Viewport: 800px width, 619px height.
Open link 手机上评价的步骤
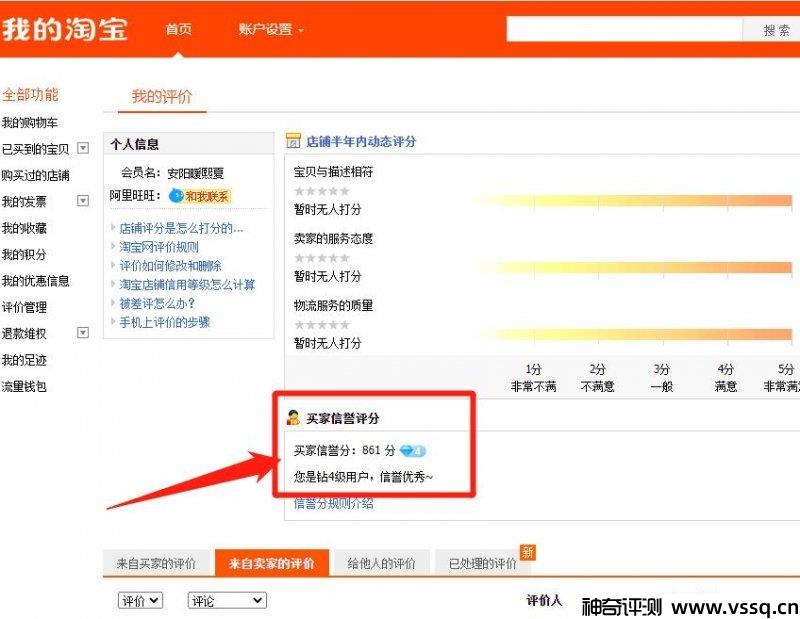pos(165,323)
